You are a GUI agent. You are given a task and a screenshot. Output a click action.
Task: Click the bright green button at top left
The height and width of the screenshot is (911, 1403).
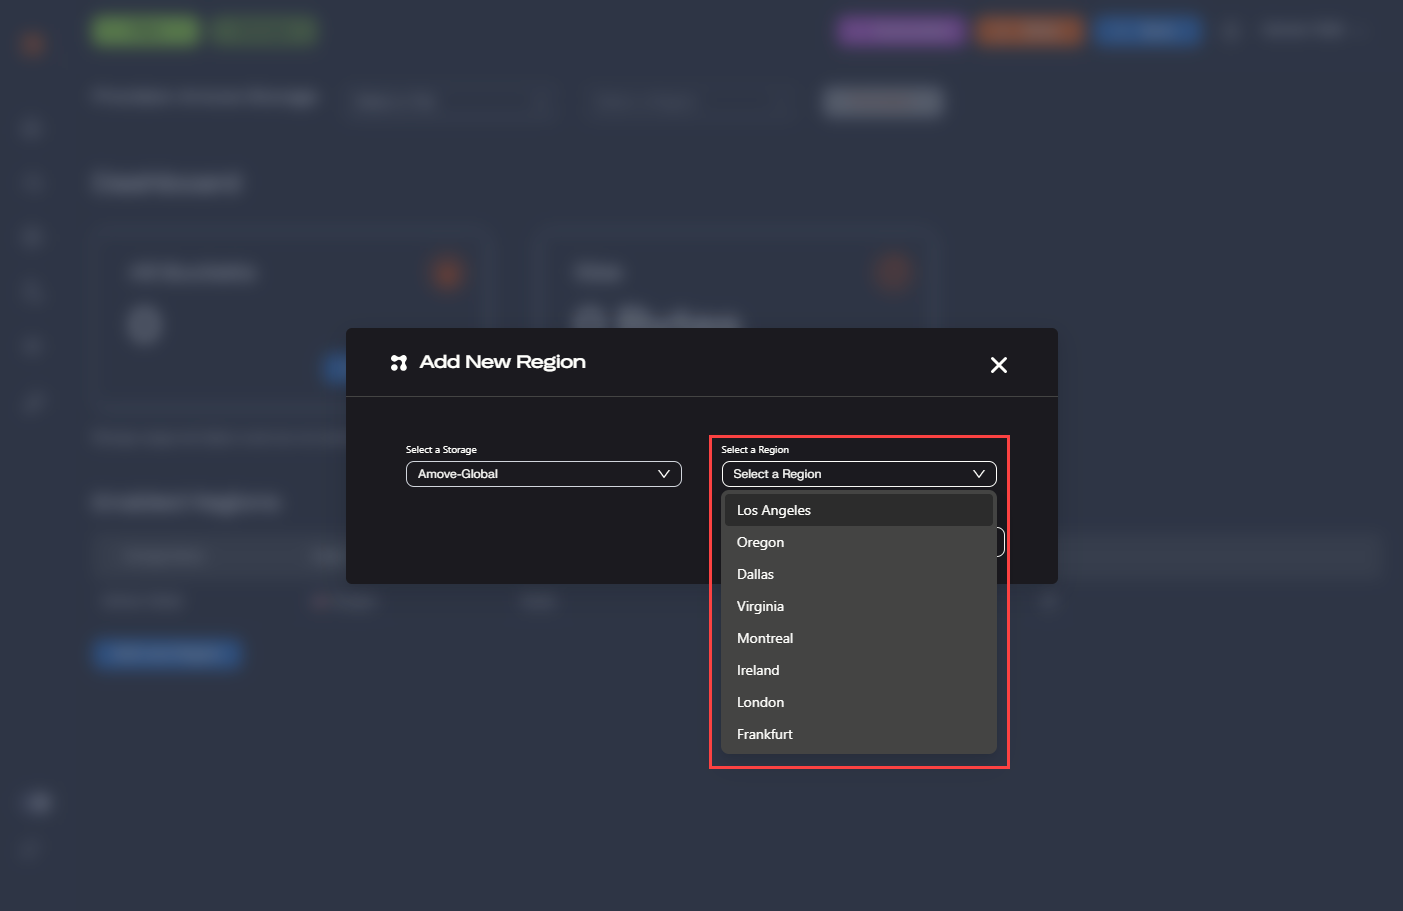click(145, 31)
